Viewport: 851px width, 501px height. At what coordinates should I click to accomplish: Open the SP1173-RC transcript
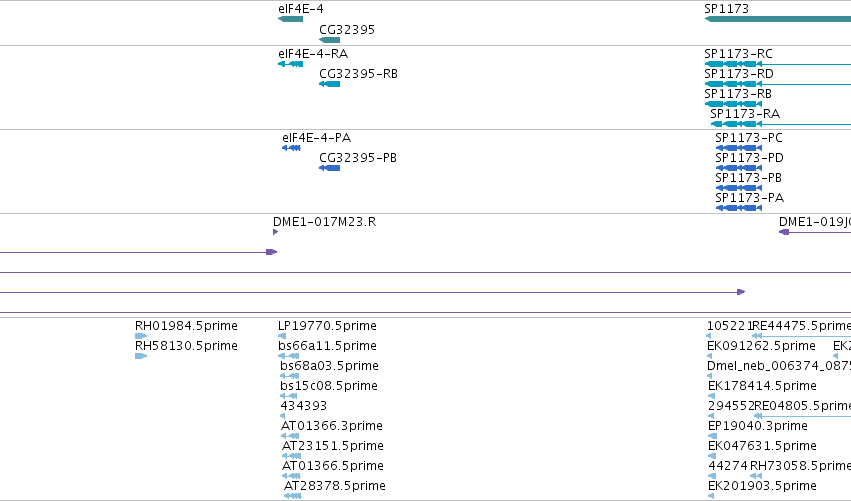(738, 54)
